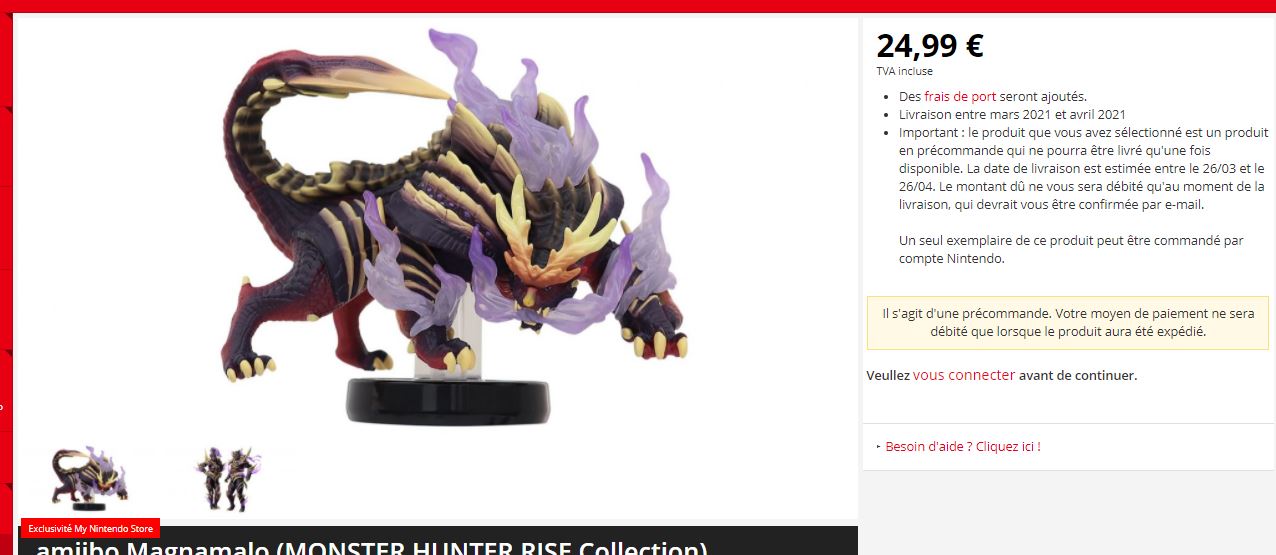
Task: Open 'Besoin d'aide ? Cliquez ici !' help link
Action: pos(962,447)
